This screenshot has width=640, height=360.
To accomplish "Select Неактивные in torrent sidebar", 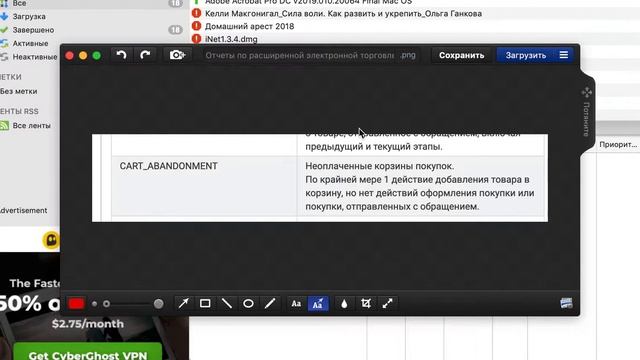I will 35,57.
